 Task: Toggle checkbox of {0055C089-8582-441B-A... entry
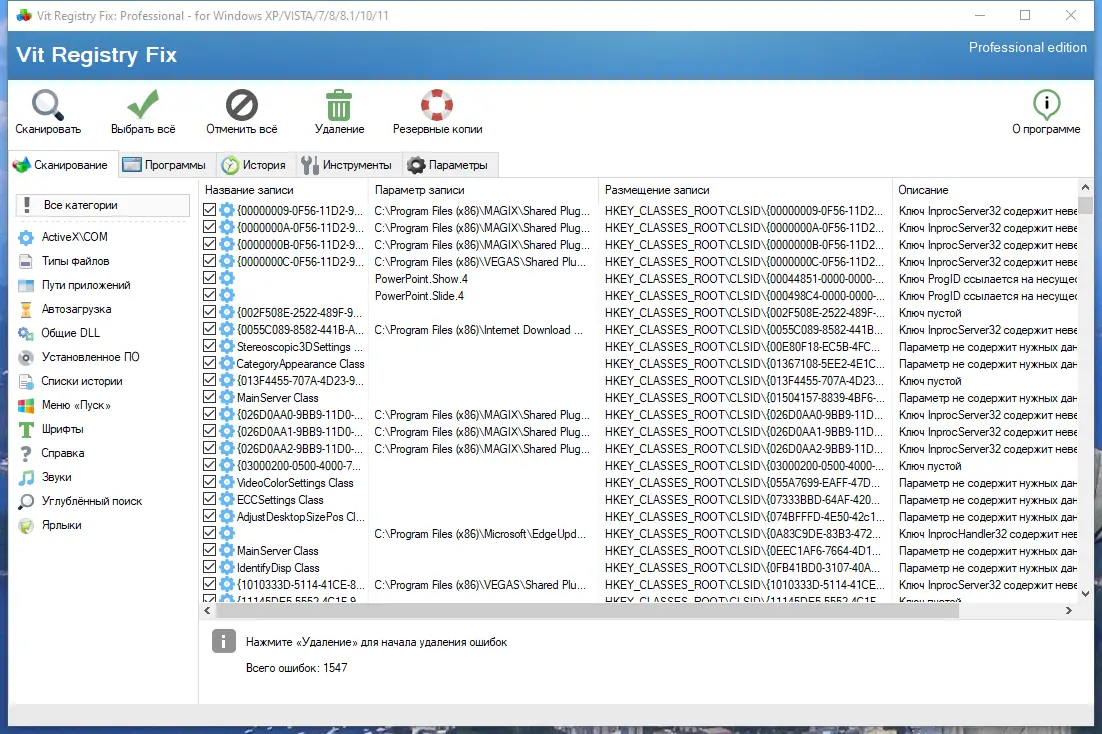tap(209, 329)
